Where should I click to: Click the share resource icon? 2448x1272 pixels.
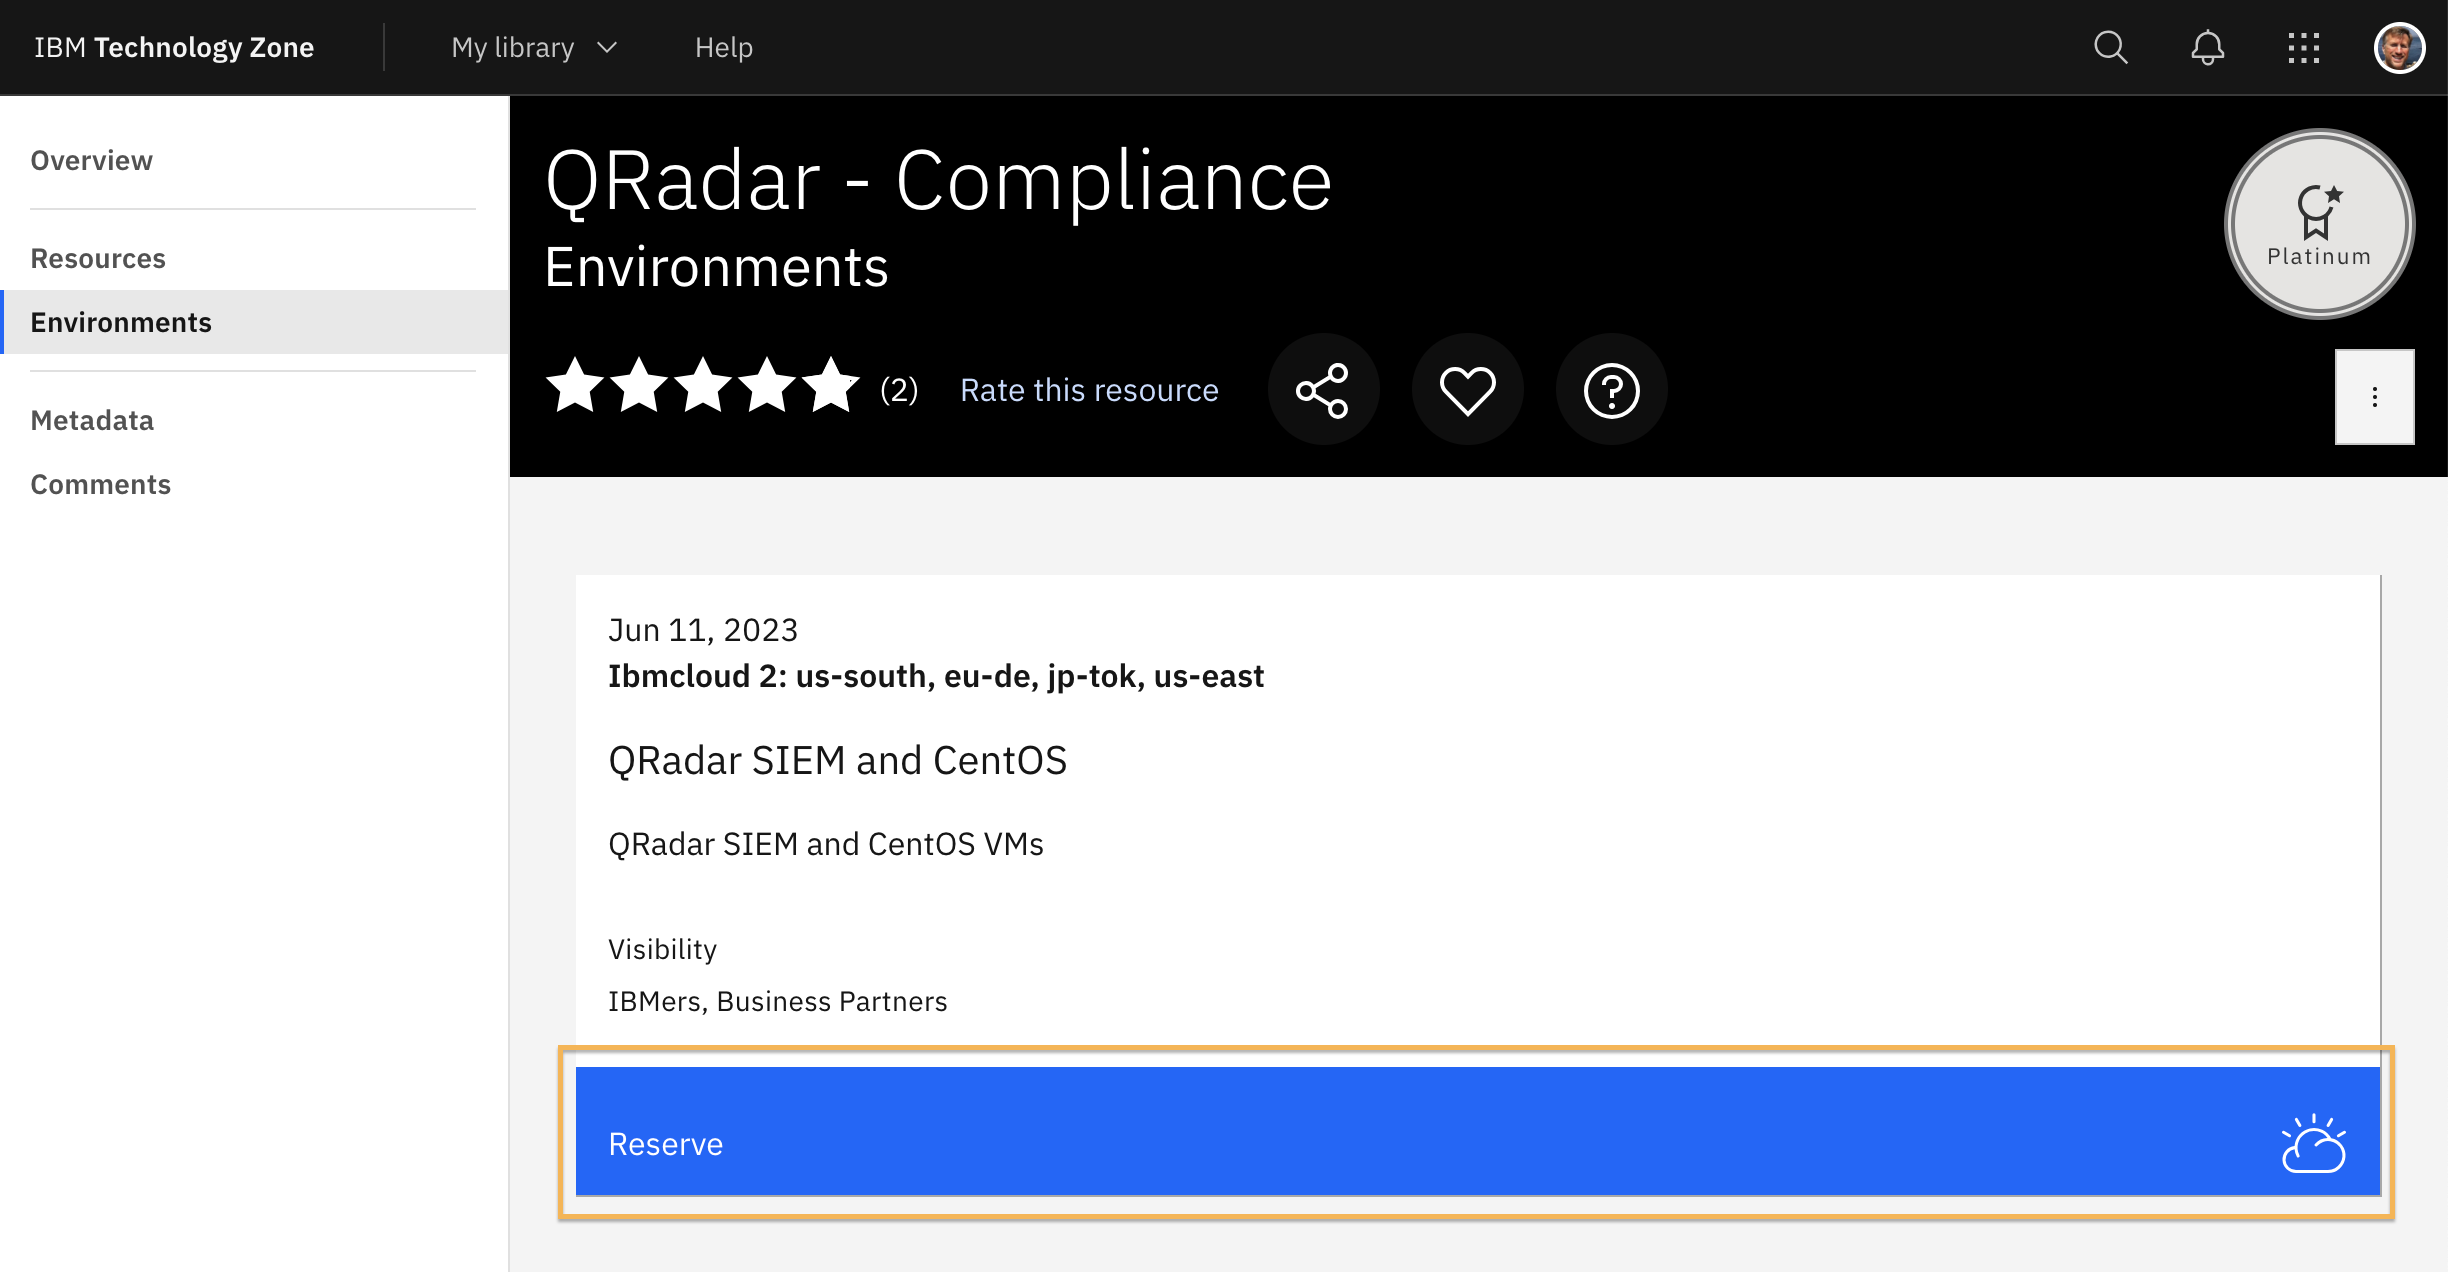coord(1322,390)
